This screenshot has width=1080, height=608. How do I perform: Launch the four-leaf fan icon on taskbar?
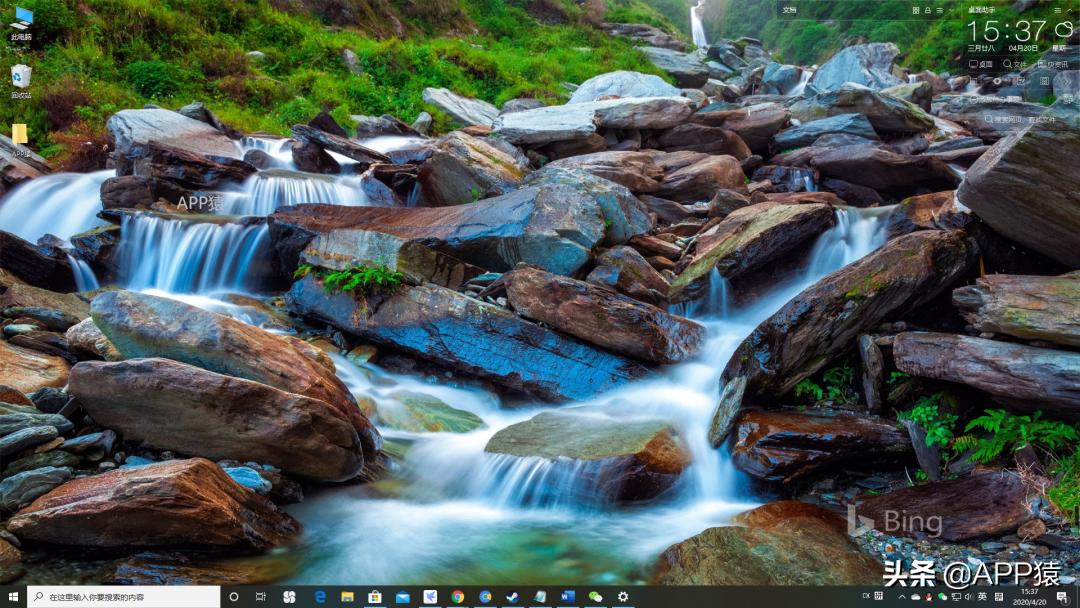[289, 597]
